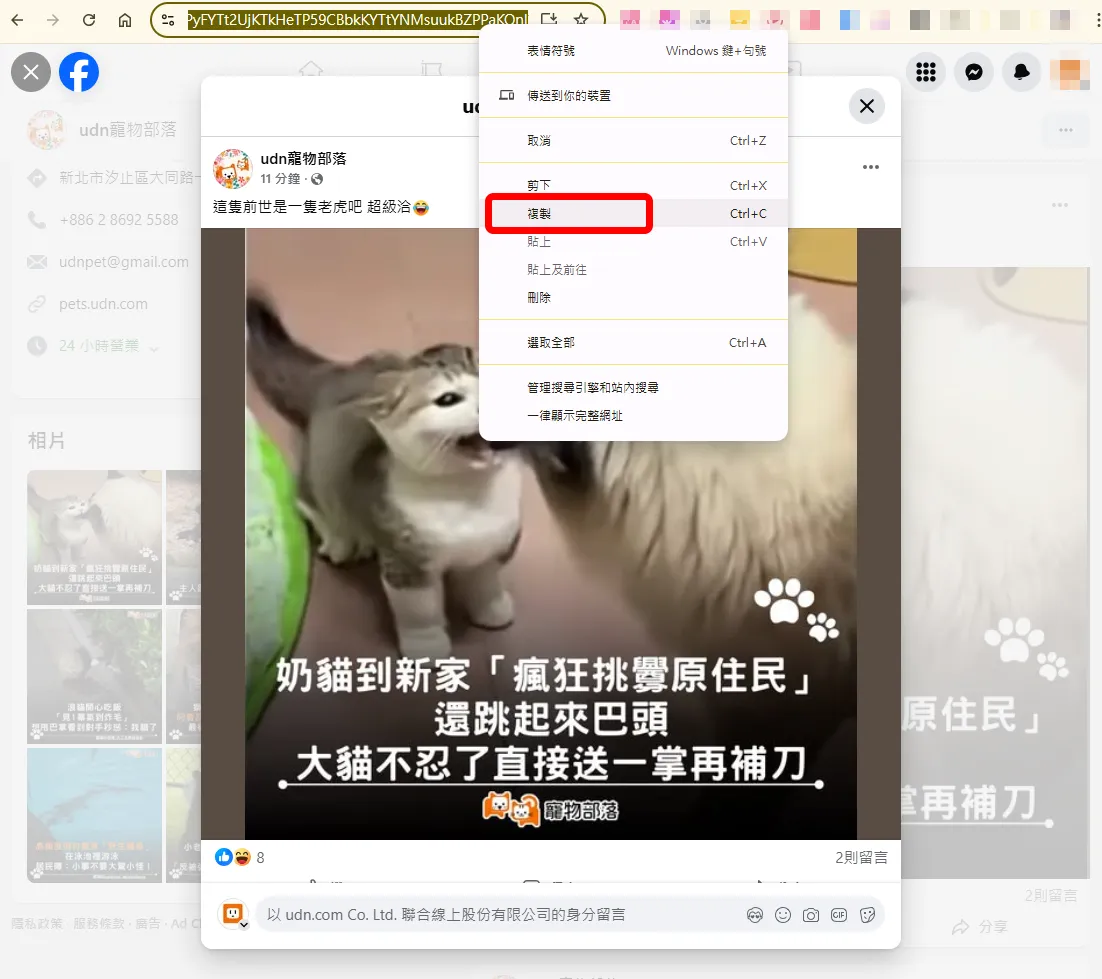Attach a photo using the camera icon
1102x979 pixels.
(811, 915)
